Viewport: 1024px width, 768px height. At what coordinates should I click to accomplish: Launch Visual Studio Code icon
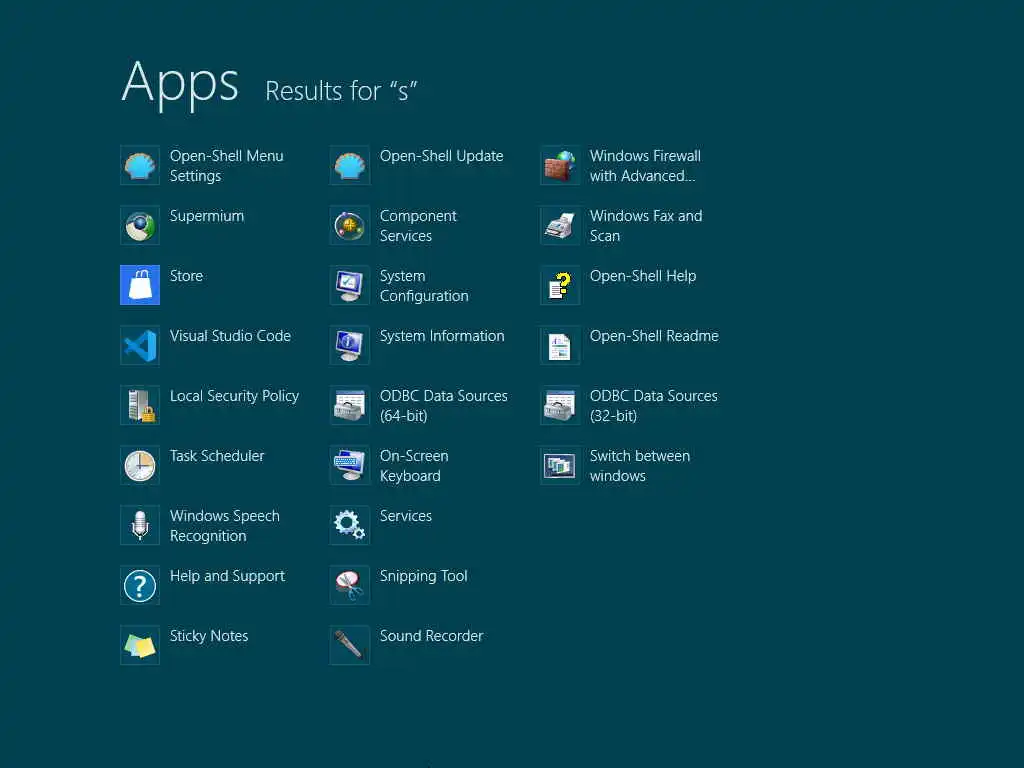click(140, 345)
